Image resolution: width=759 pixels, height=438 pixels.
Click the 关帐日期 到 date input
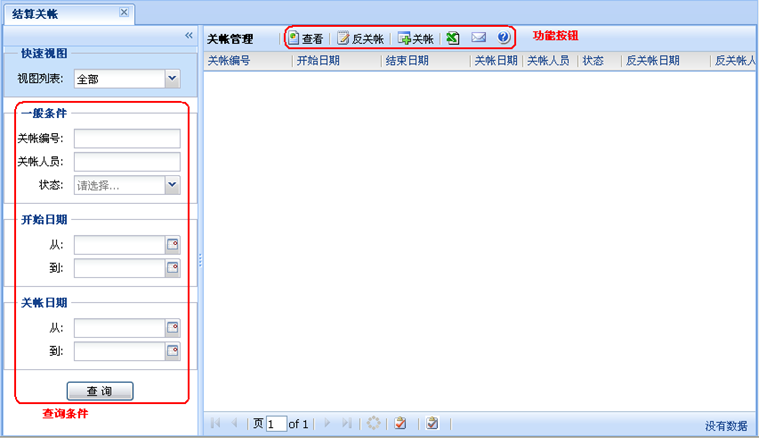[x=120, y=351]
